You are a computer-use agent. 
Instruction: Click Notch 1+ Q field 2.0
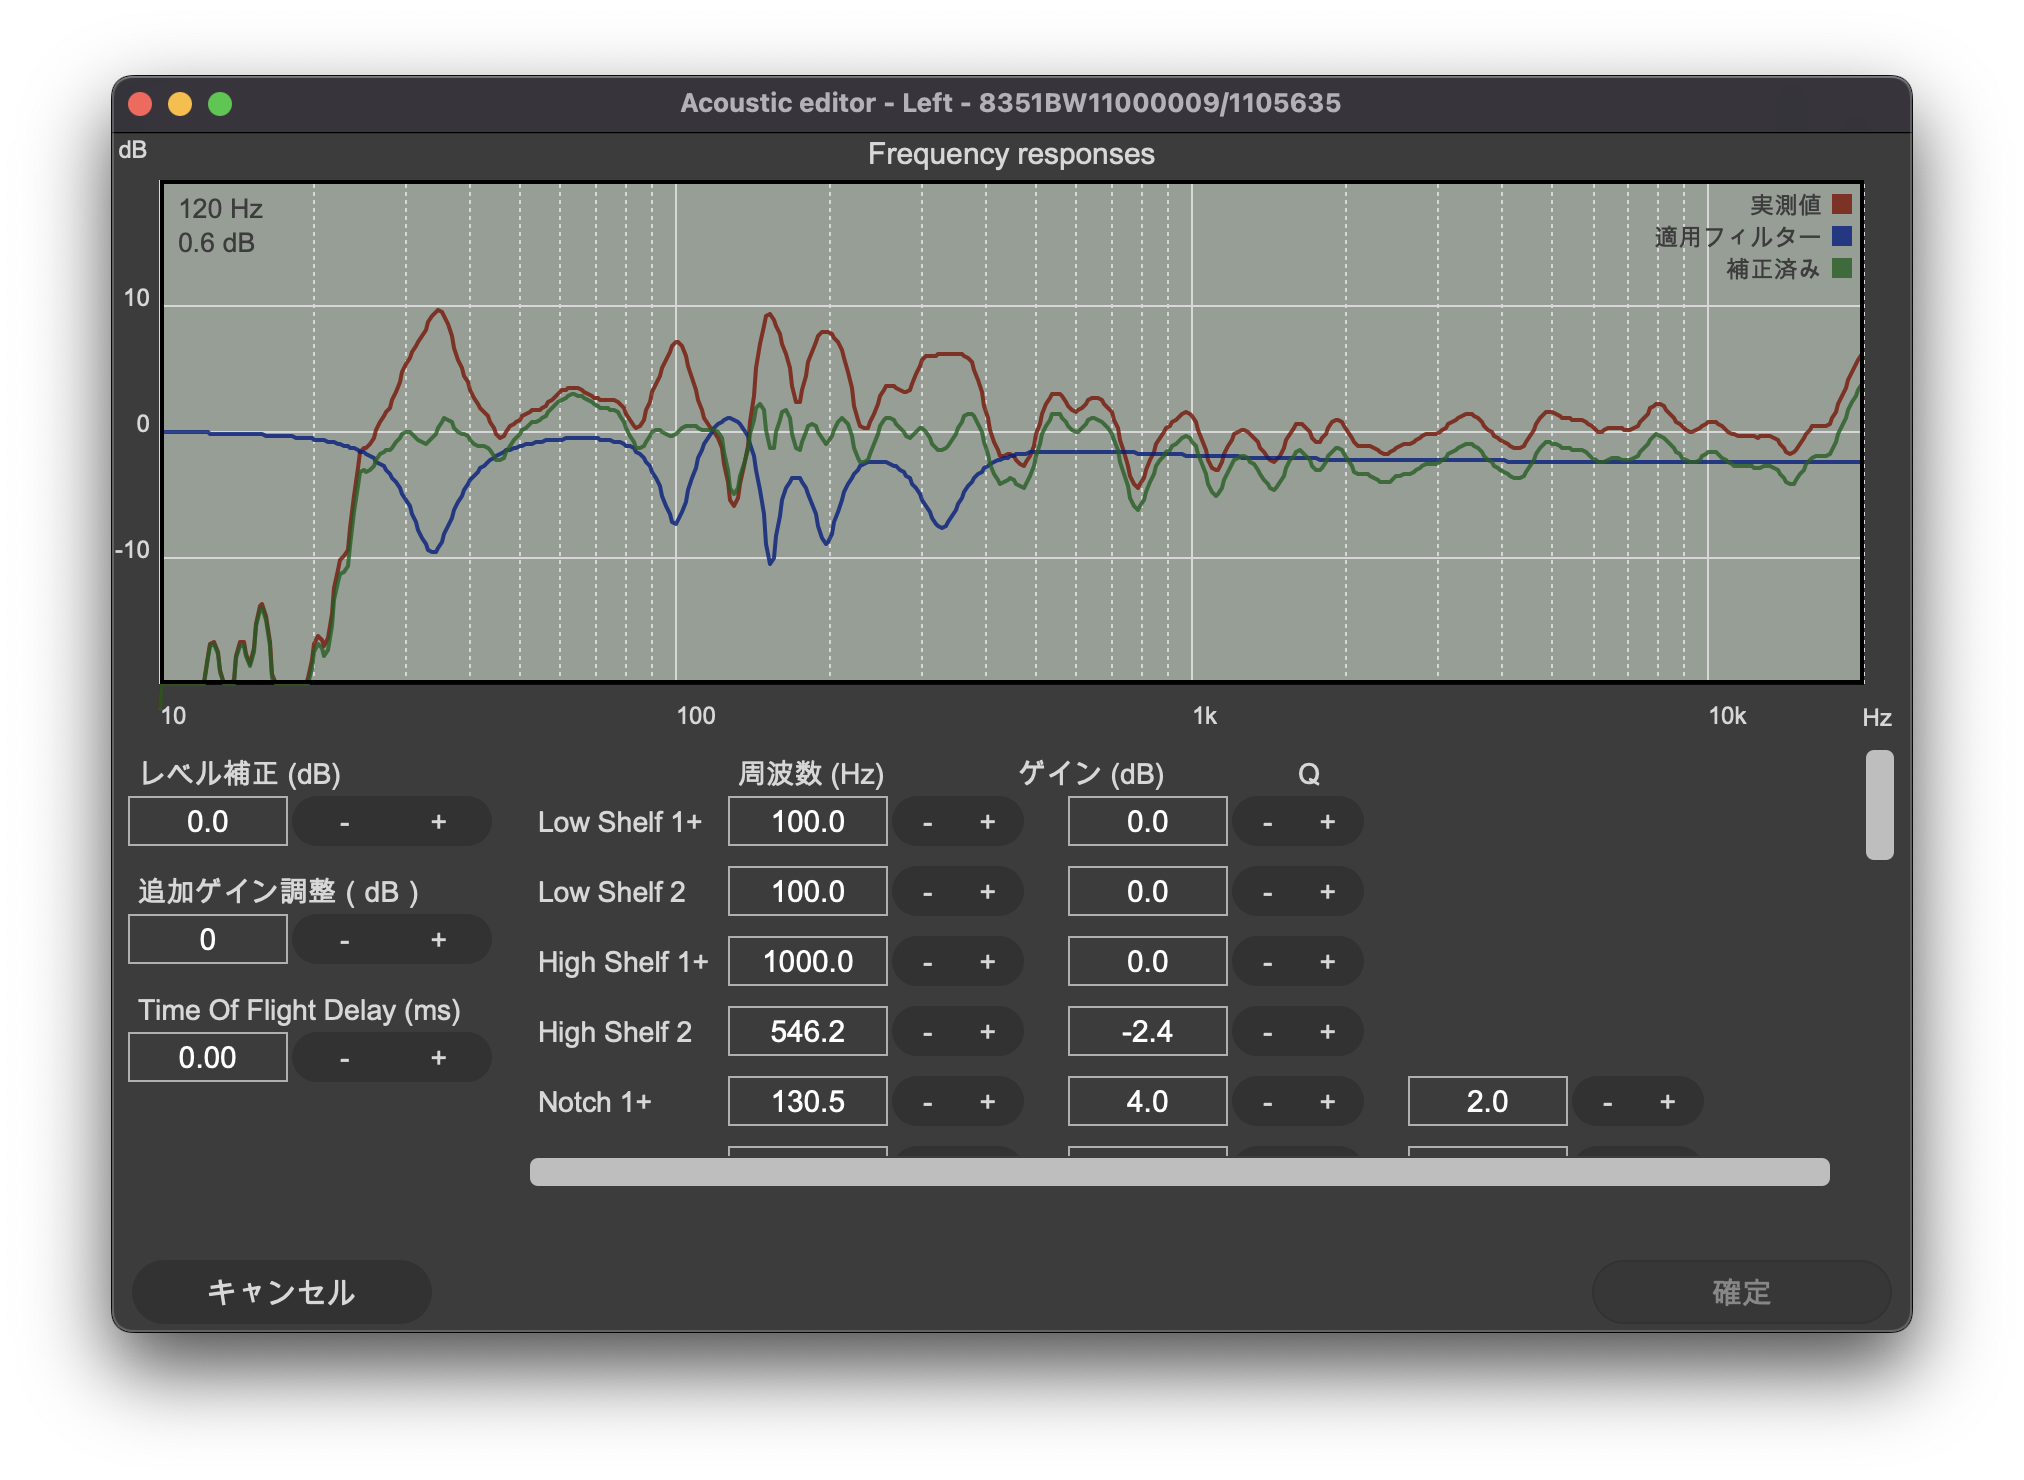1488,1102
